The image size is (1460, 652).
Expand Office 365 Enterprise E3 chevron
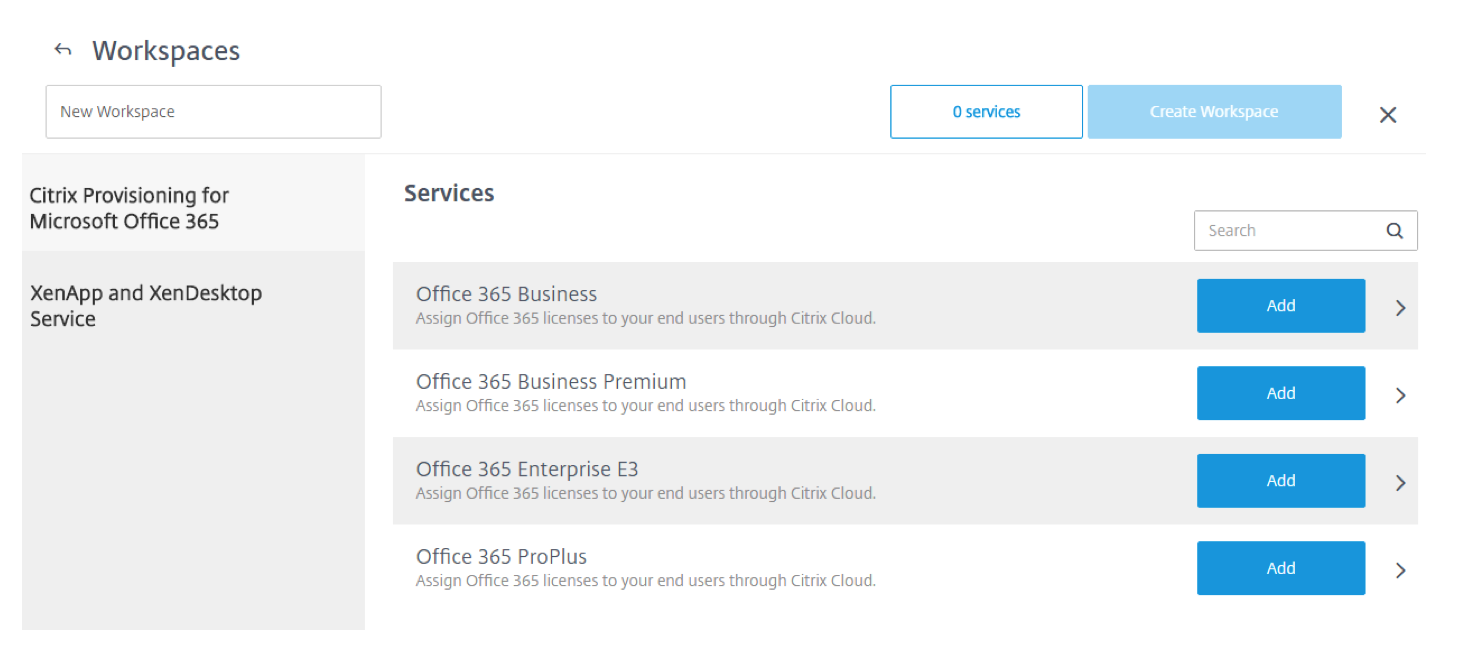[x=1401, y=483]
